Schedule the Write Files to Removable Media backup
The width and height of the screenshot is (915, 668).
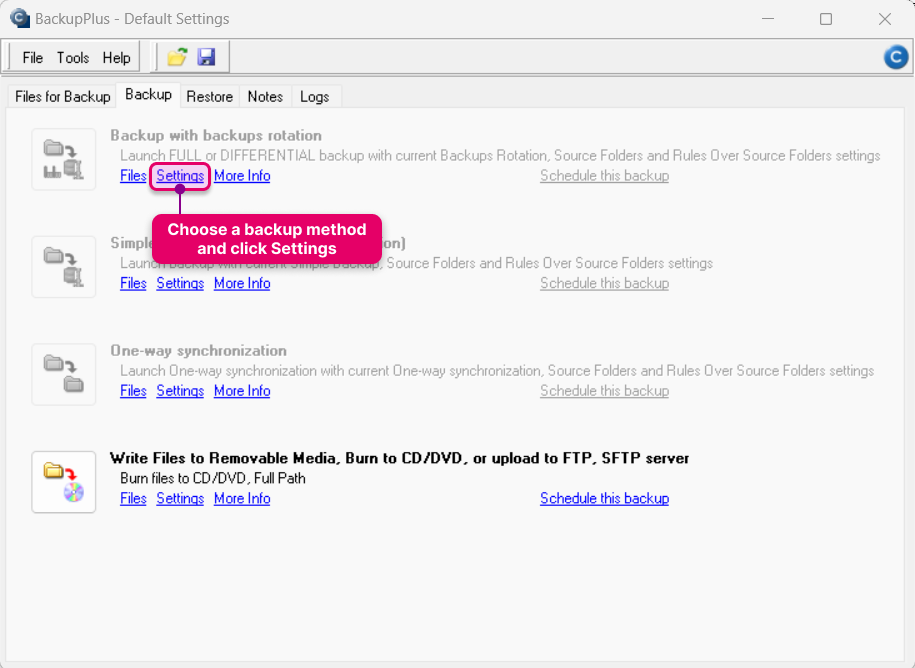605,498
